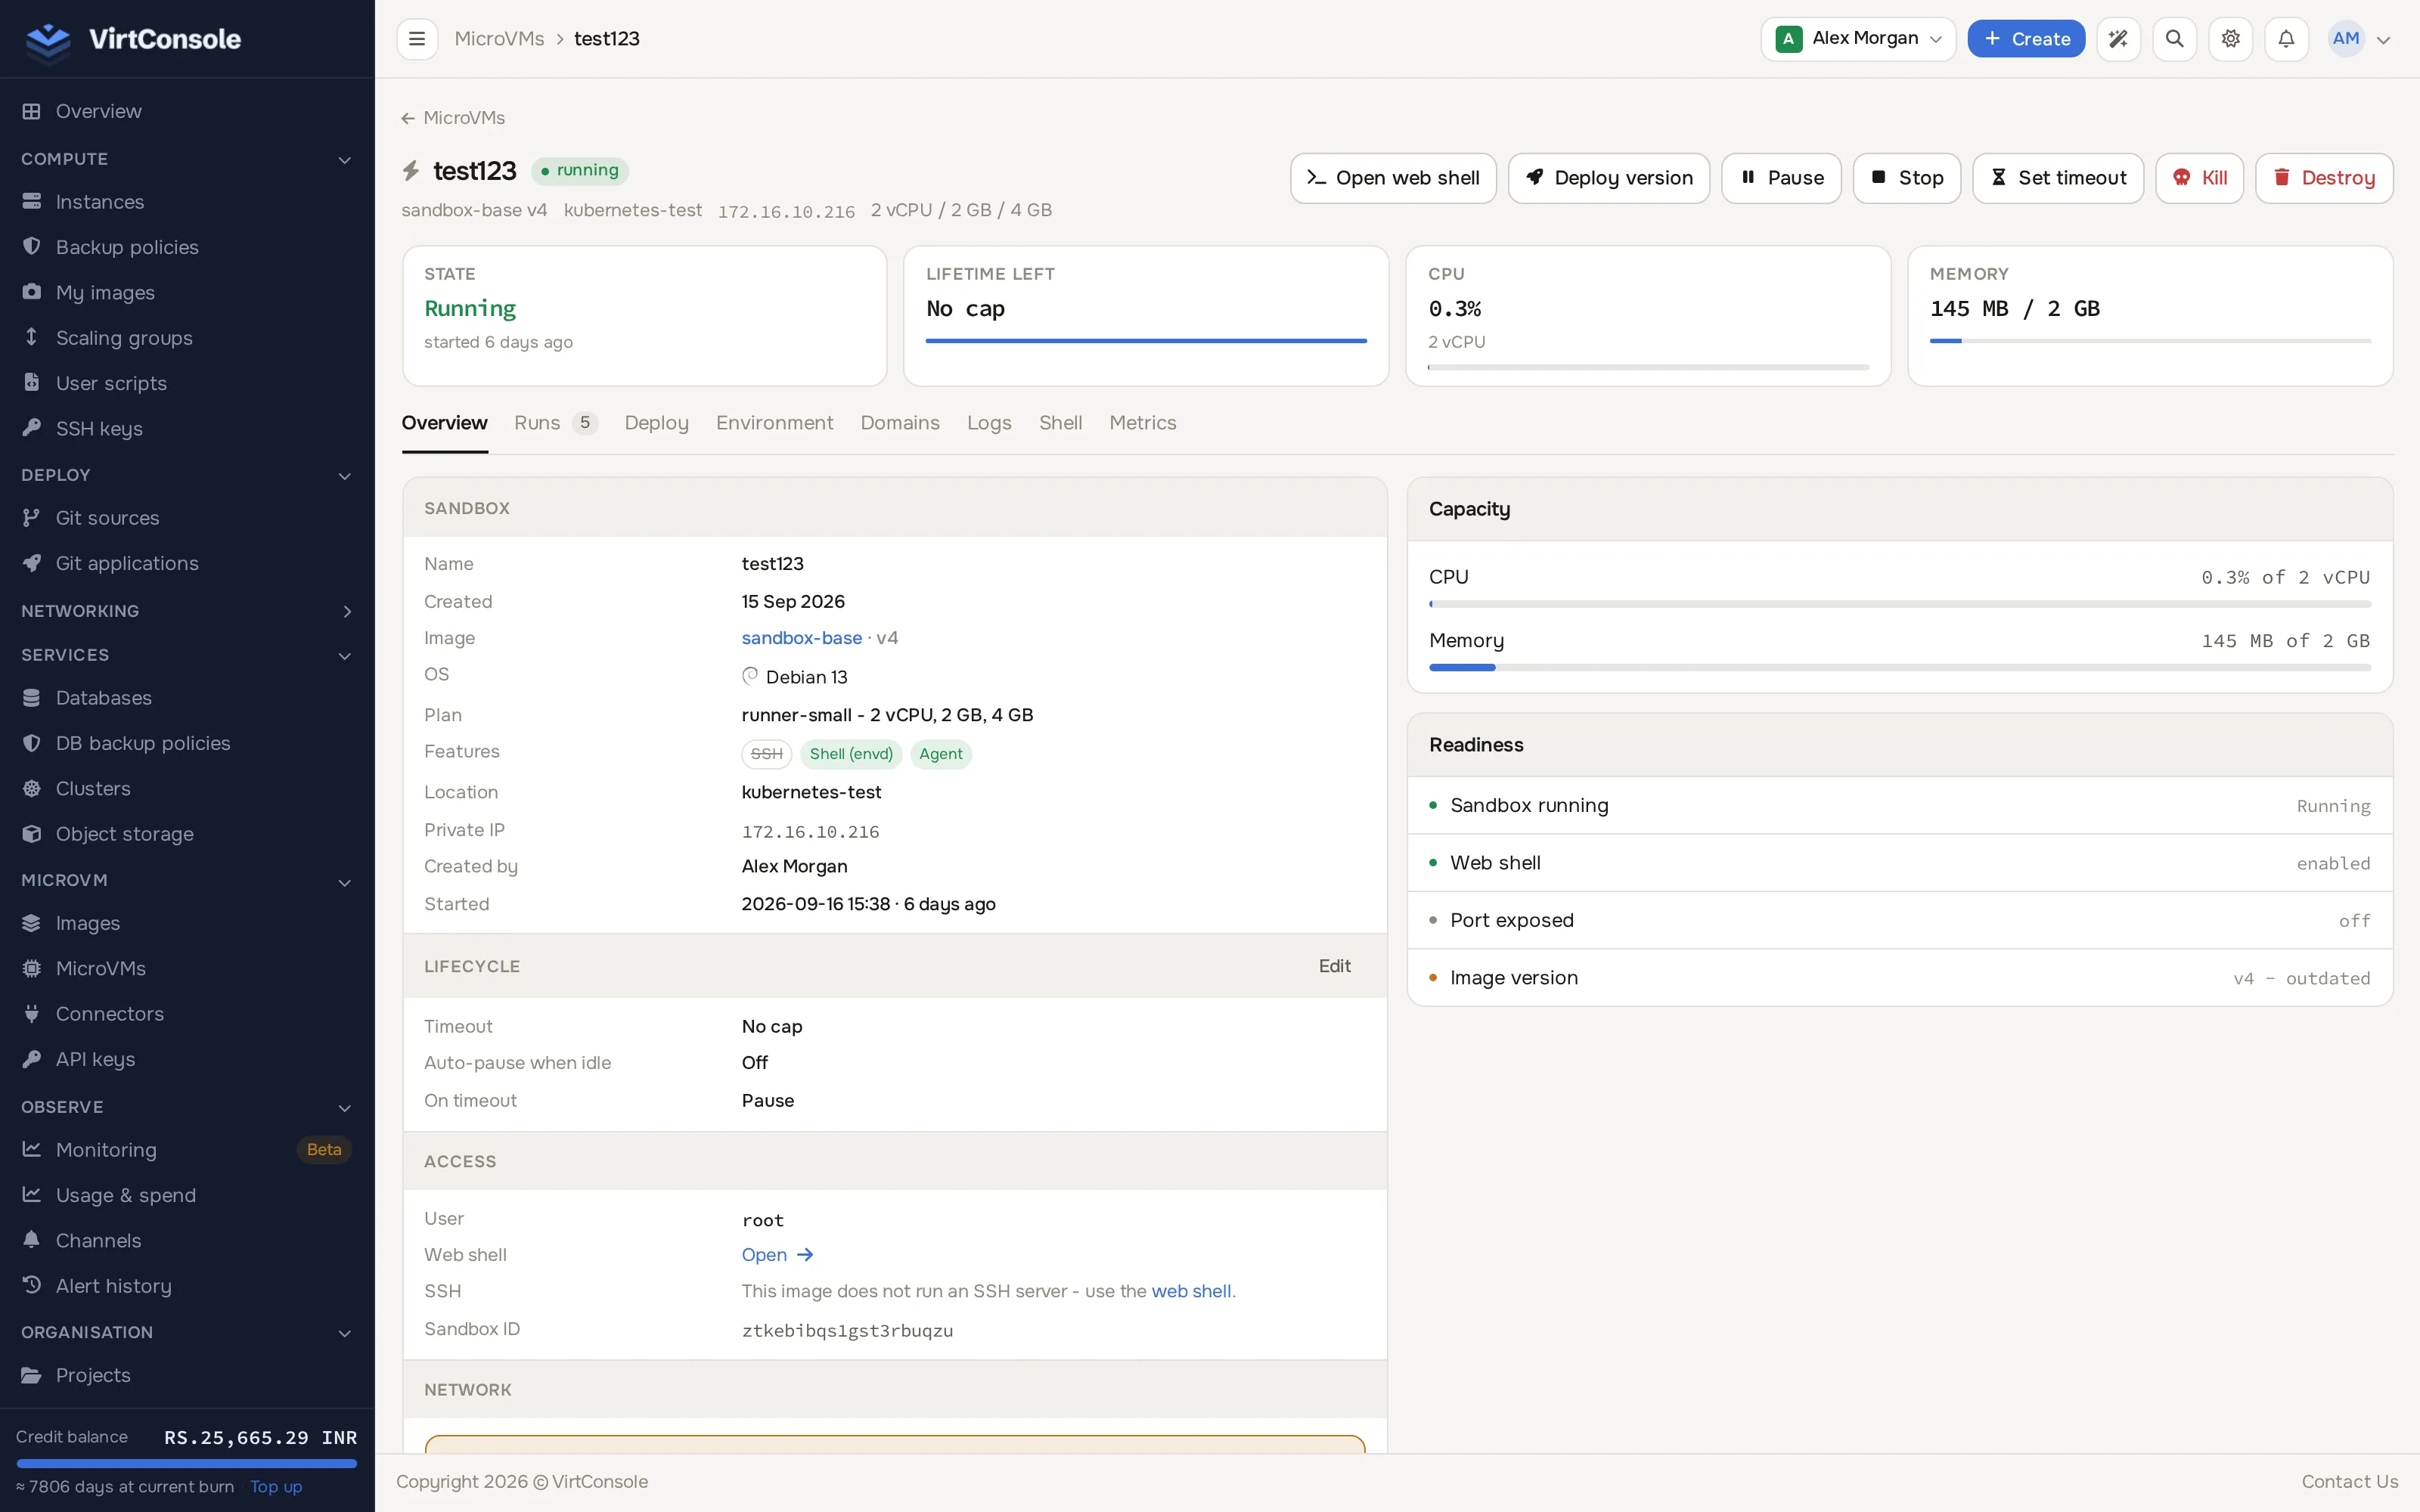Pause the test123 MicroVM

click(1781, 178)
